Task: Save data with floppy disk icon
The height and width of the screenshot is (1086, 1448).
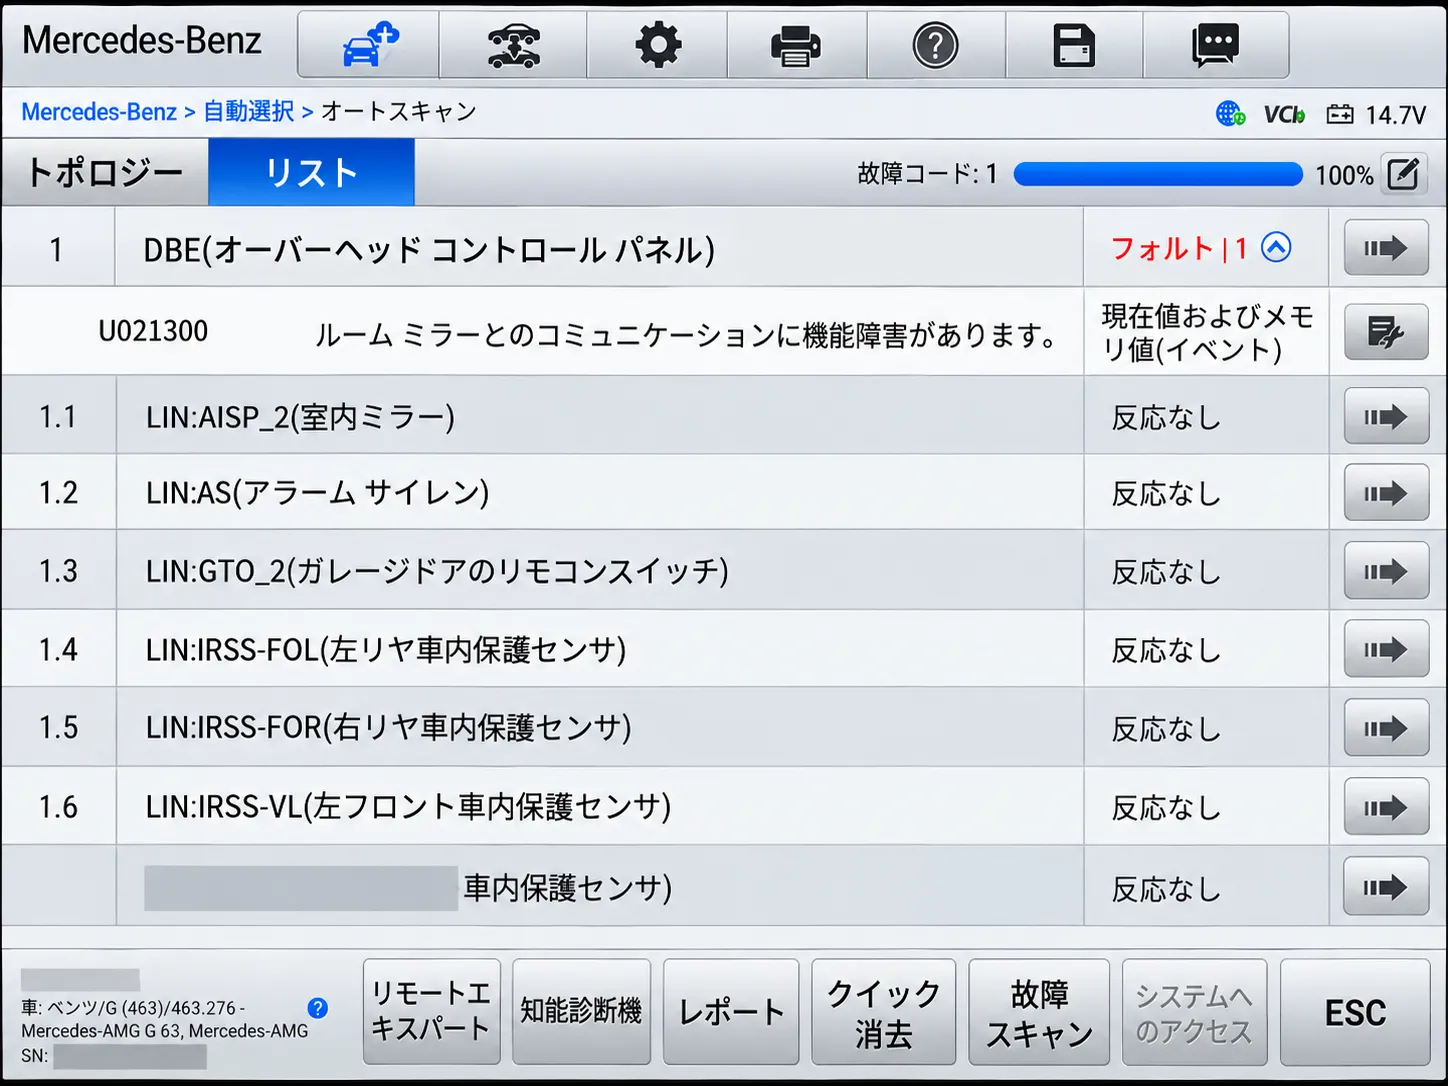Action: coord(1074,45)
